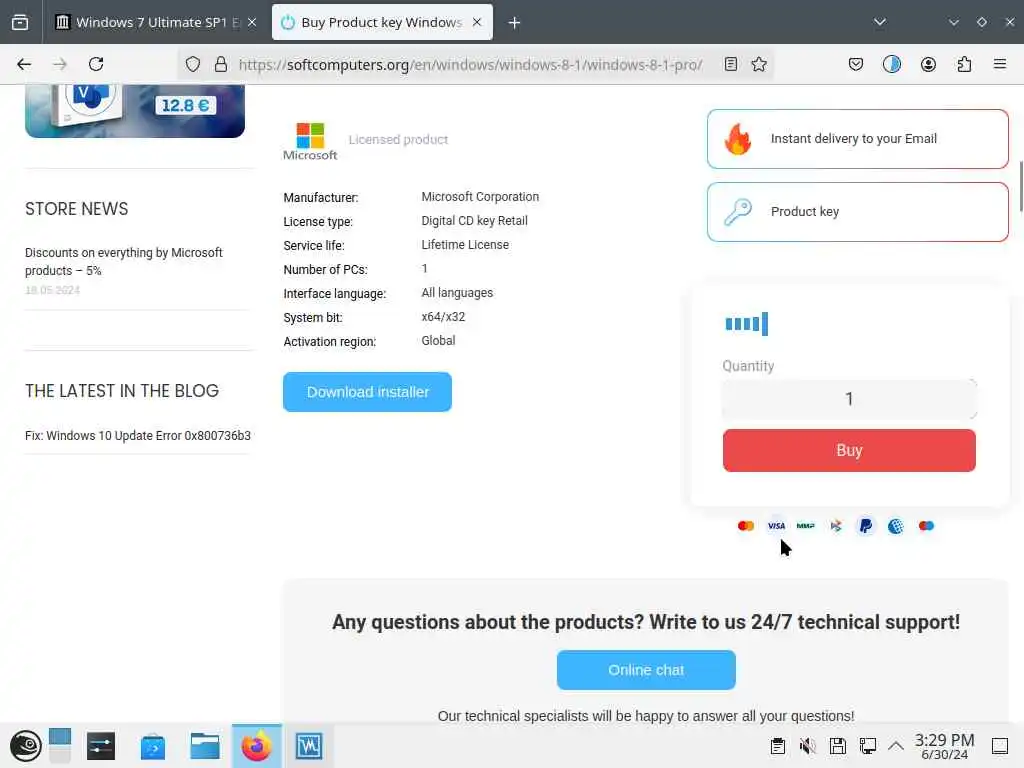Unmute the audio volume tray icon
1024x768 pixels.
tap(808, 746)
